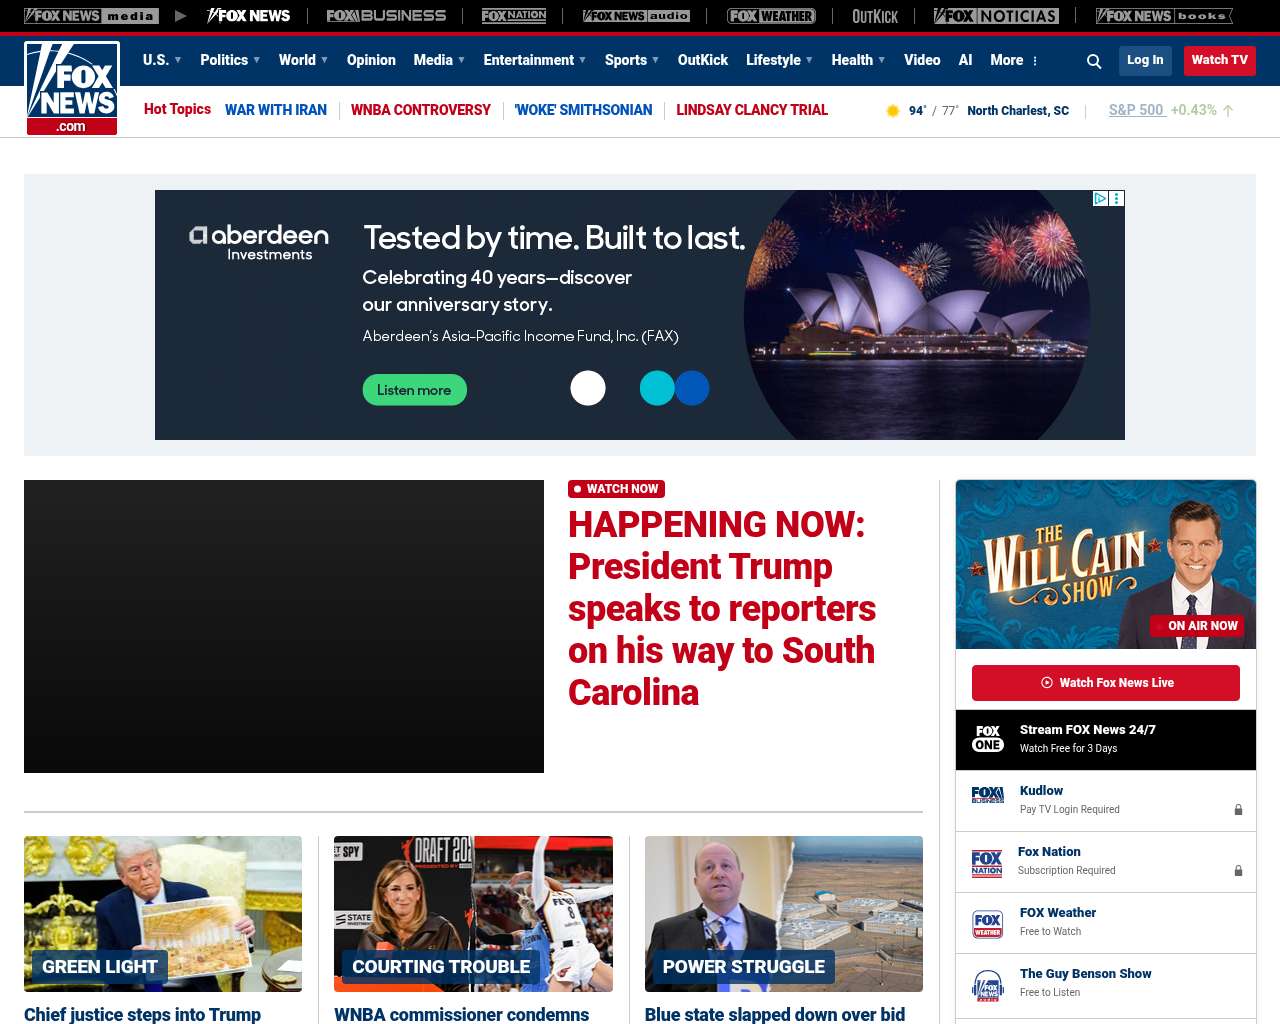The image size is (1280, 1024).
Task: Click the More vertical dots icon
Action: click(1035, 61)
